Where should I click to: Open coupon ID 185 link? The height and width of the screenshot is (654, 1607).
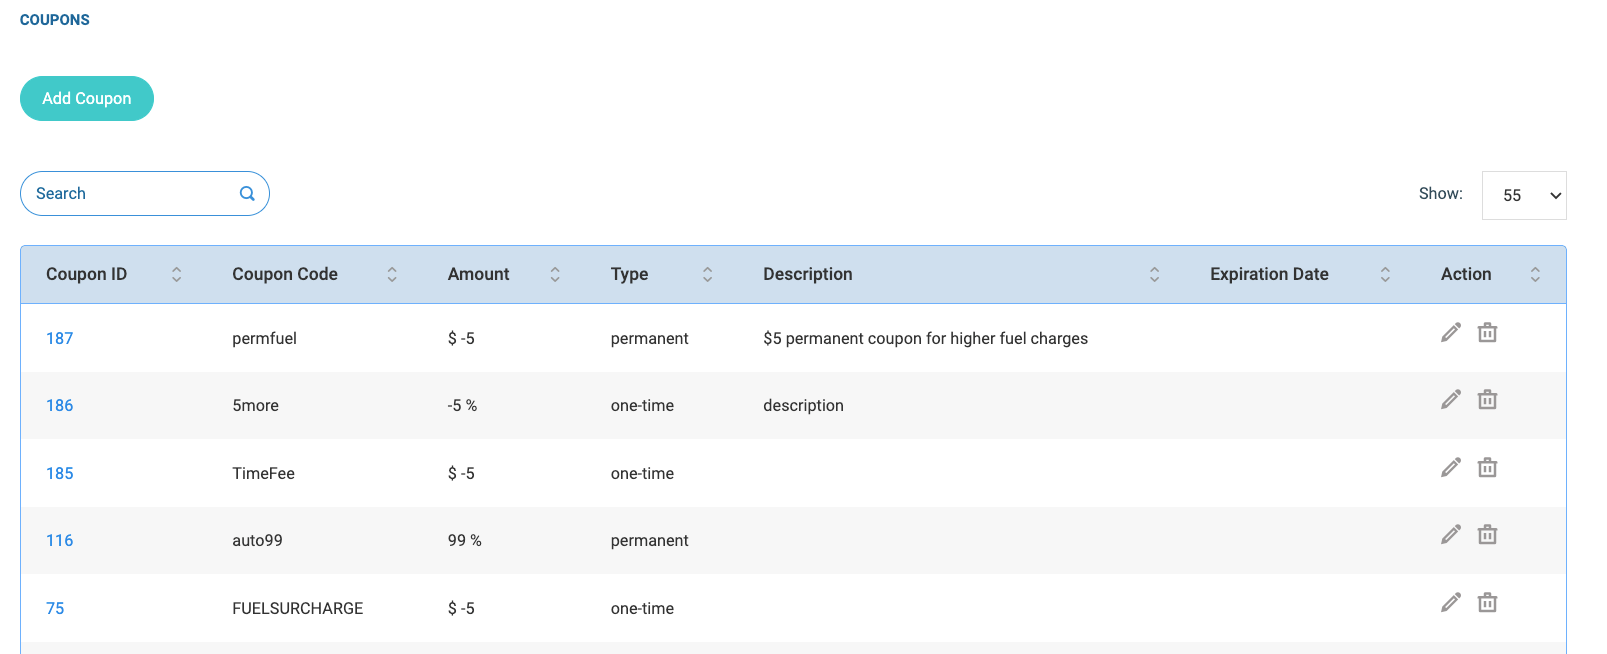click(60, 474)
